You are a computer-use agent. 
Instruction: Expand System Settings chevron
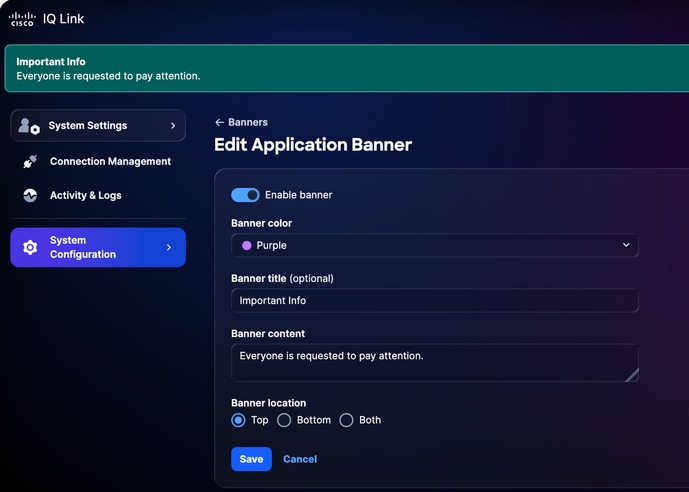(x=173, y=126)
